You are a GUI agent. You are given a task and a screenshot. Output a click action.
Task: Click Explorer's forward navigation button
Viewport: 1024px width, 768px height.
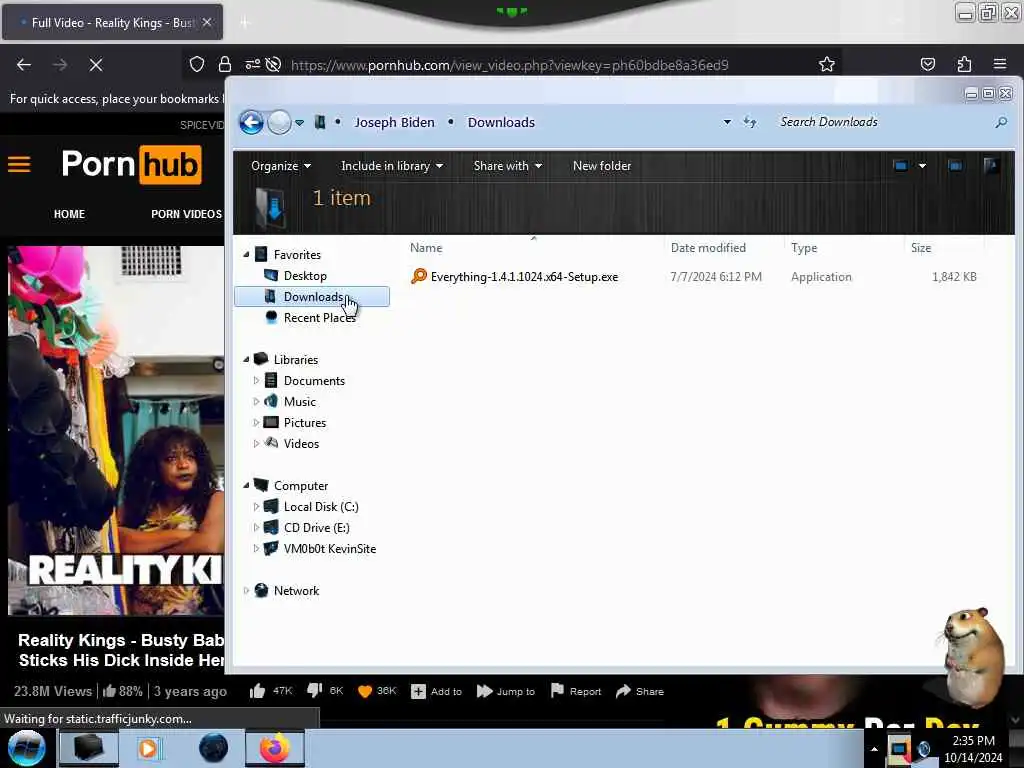pyautogui.click(x=280, y=122)
